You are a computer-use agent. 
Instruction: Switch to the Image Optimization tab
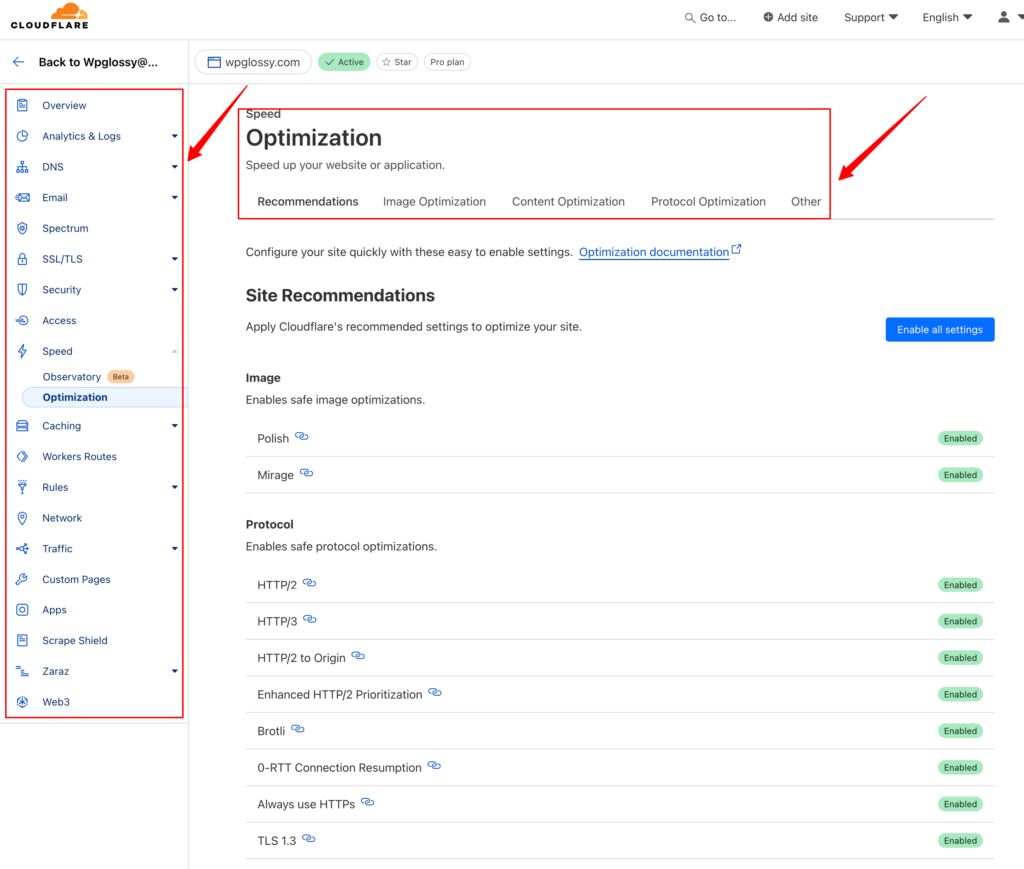coord(434,202)
